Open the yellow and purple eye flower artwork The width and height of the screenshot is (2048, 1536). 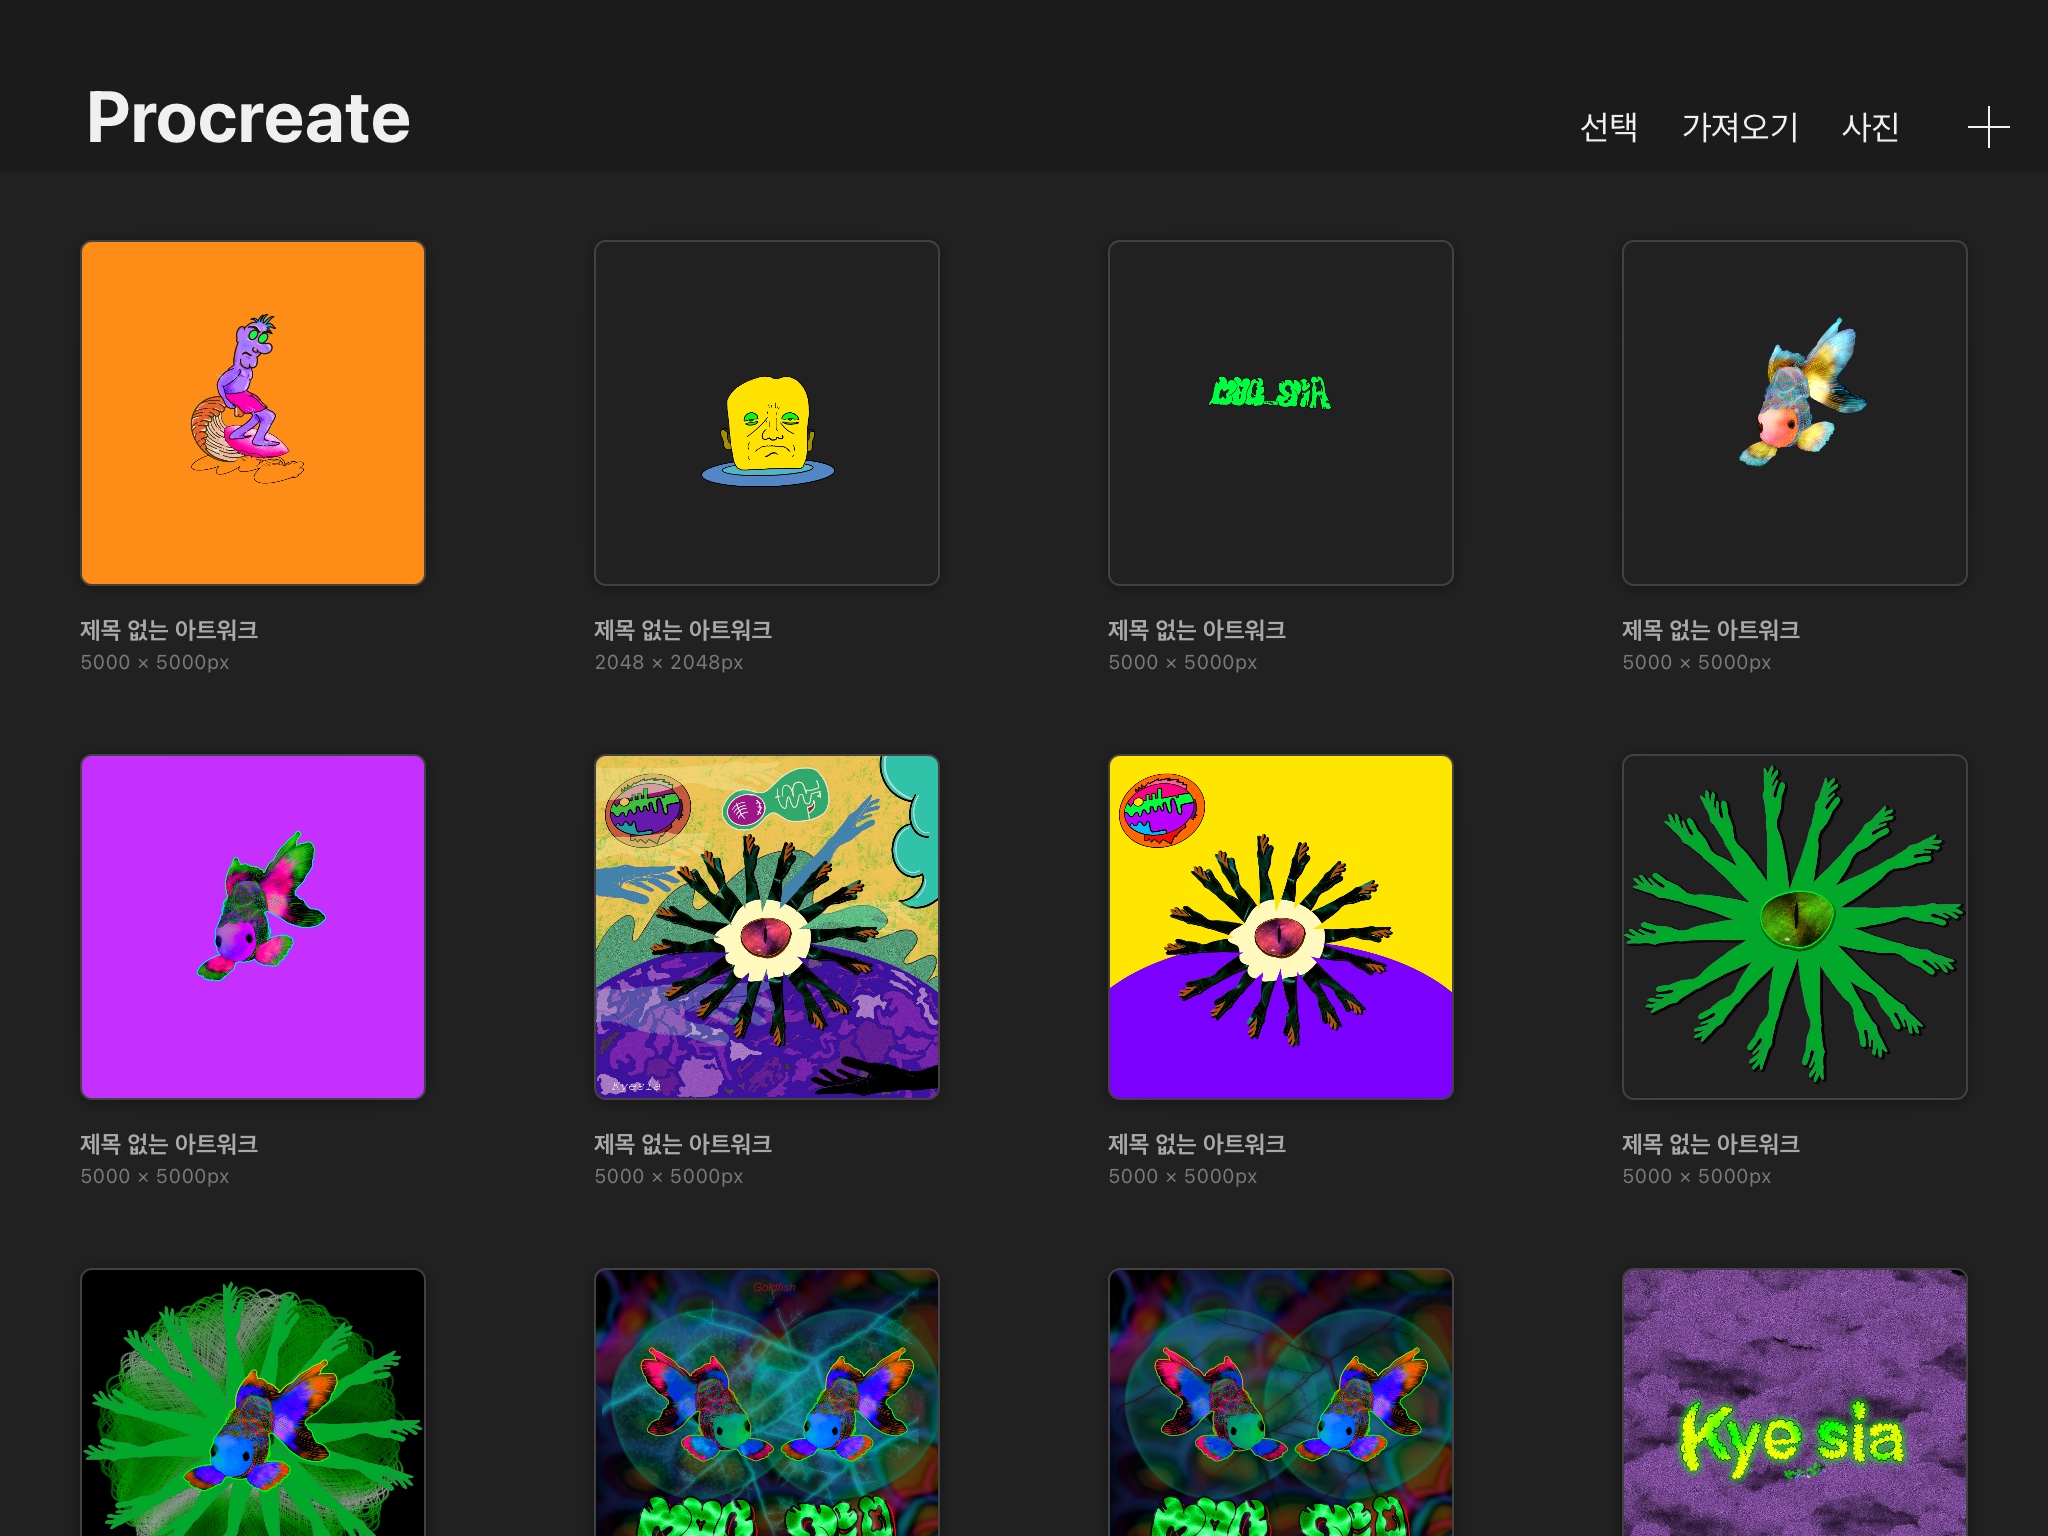1280,926
